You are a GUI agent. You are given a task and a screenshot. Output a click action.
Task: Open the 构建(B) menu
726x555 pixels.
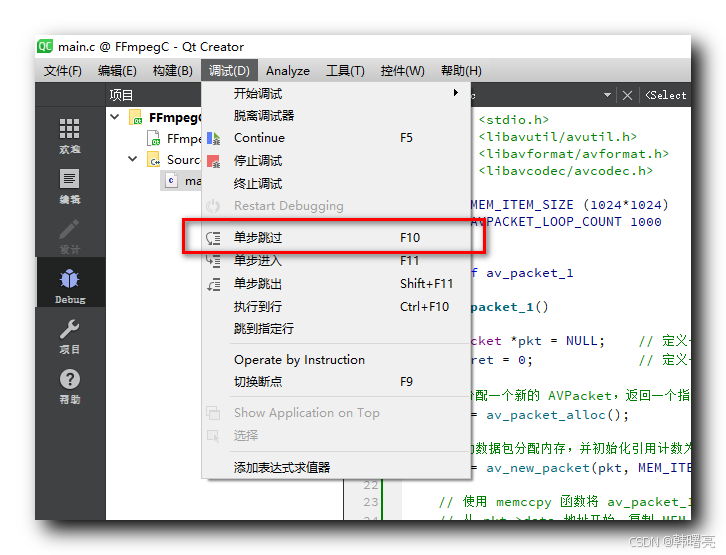pyautogui.click(x=173, y=71)
